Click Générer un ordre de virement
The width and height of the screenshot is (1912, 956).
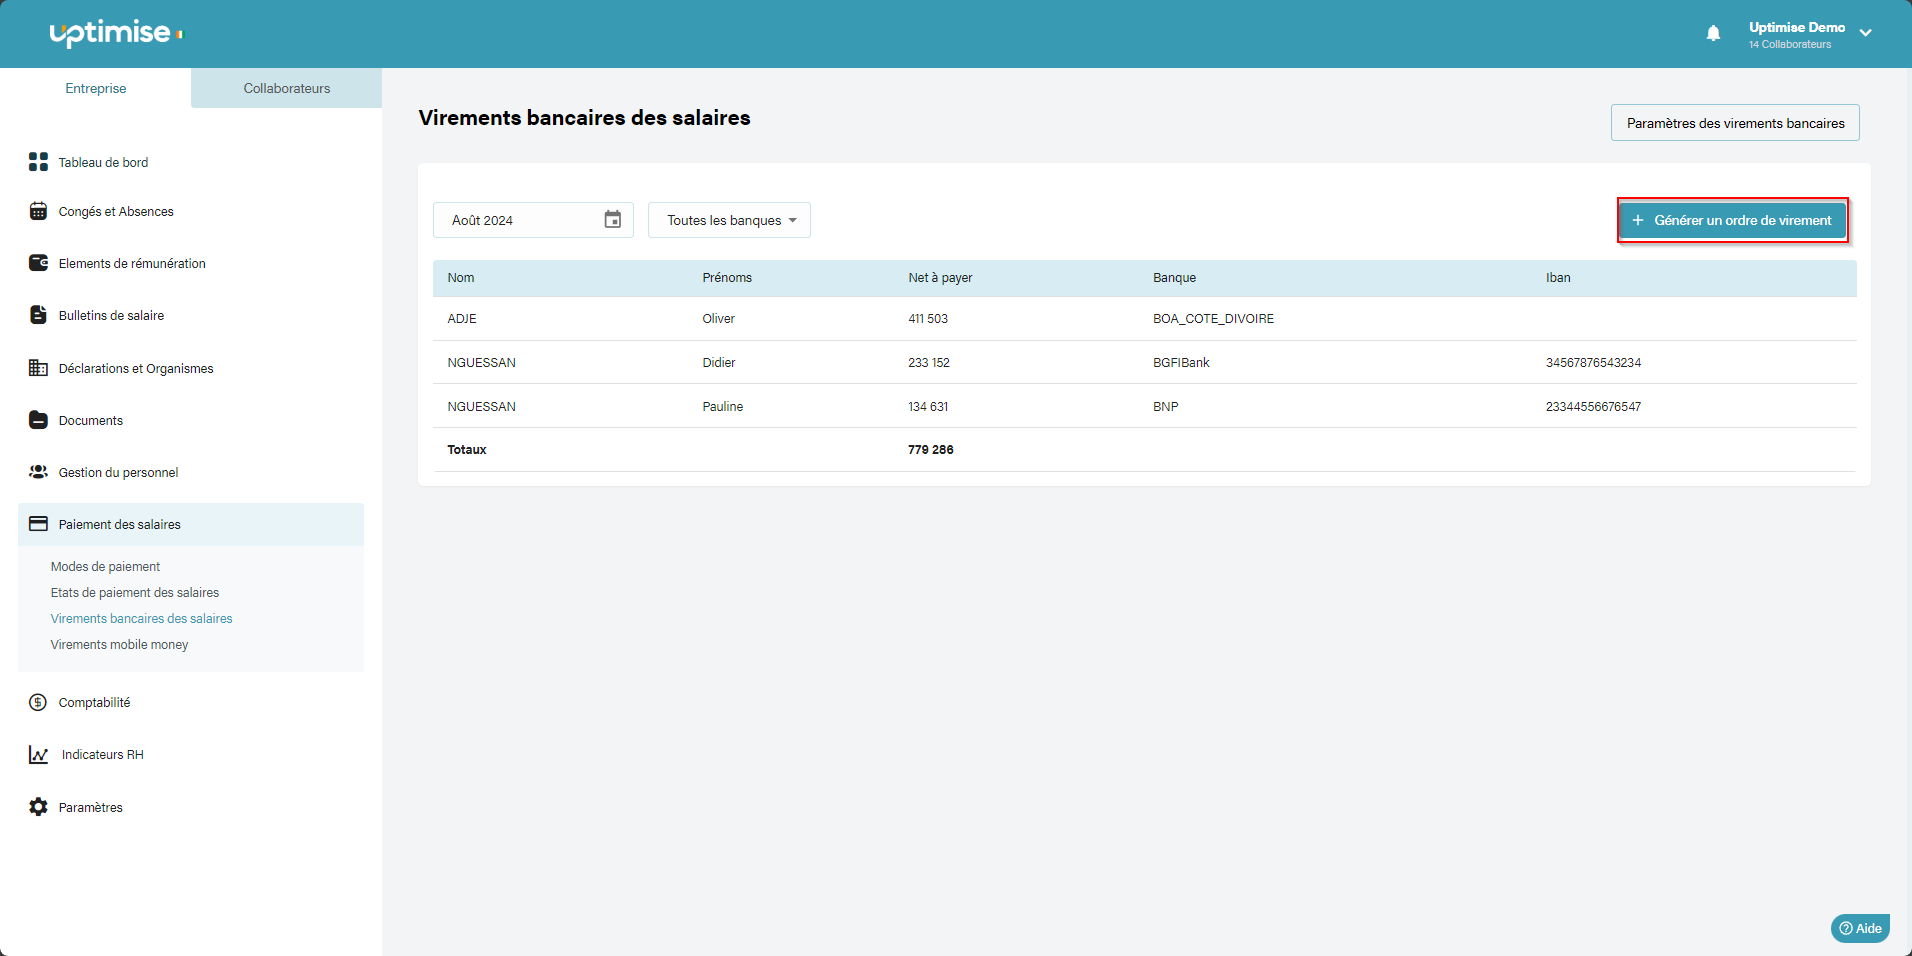1732,220
